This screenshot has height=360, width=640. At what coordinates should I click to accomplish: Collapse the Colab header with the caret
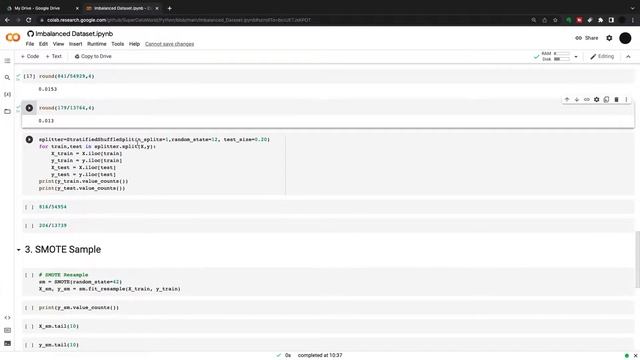point(628,57)
